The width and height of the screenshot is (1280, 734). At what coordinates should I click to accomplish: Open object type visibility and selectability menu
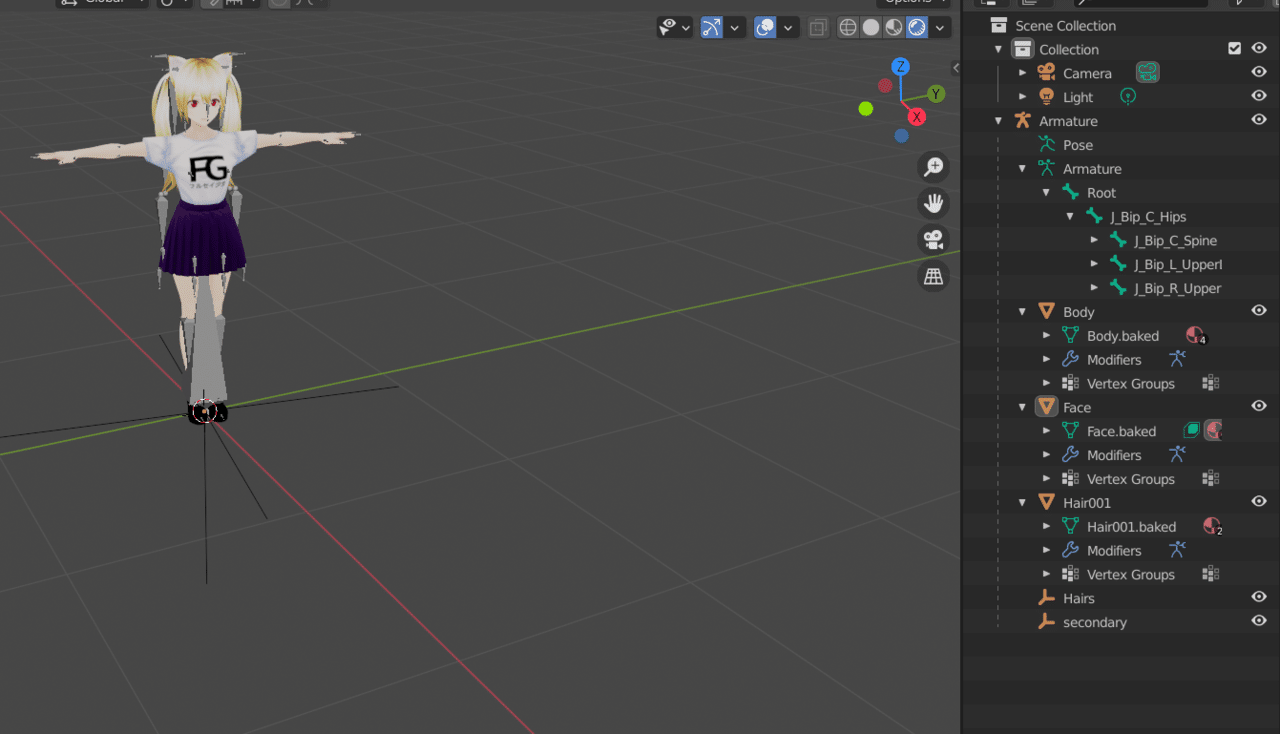(x=675, y=27)
